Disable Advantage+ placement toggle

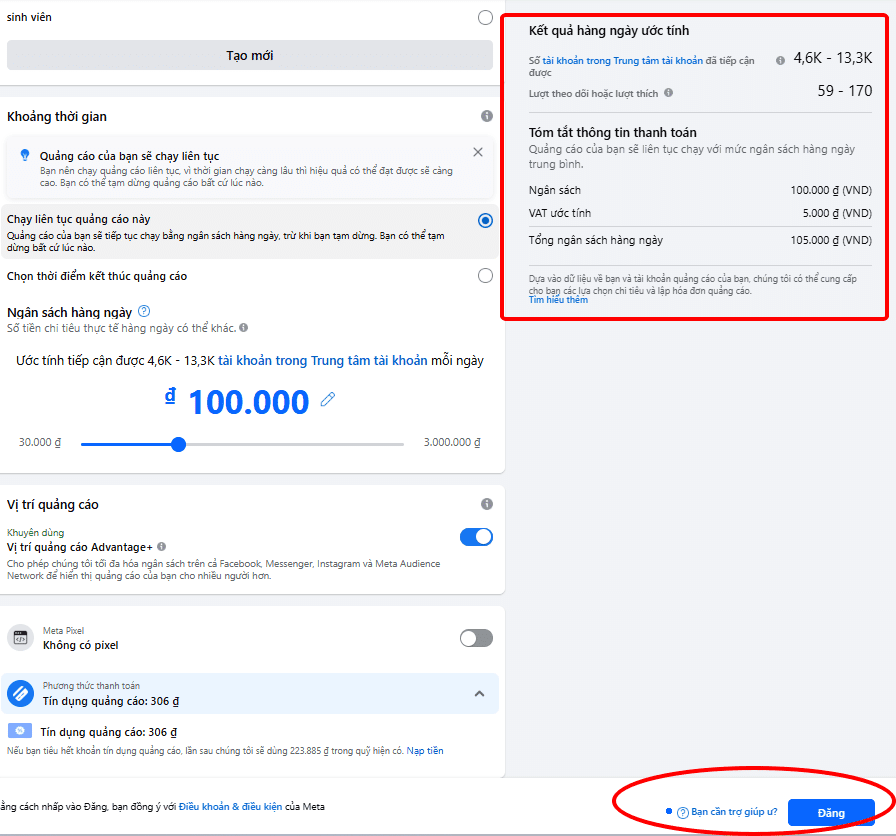476,537
